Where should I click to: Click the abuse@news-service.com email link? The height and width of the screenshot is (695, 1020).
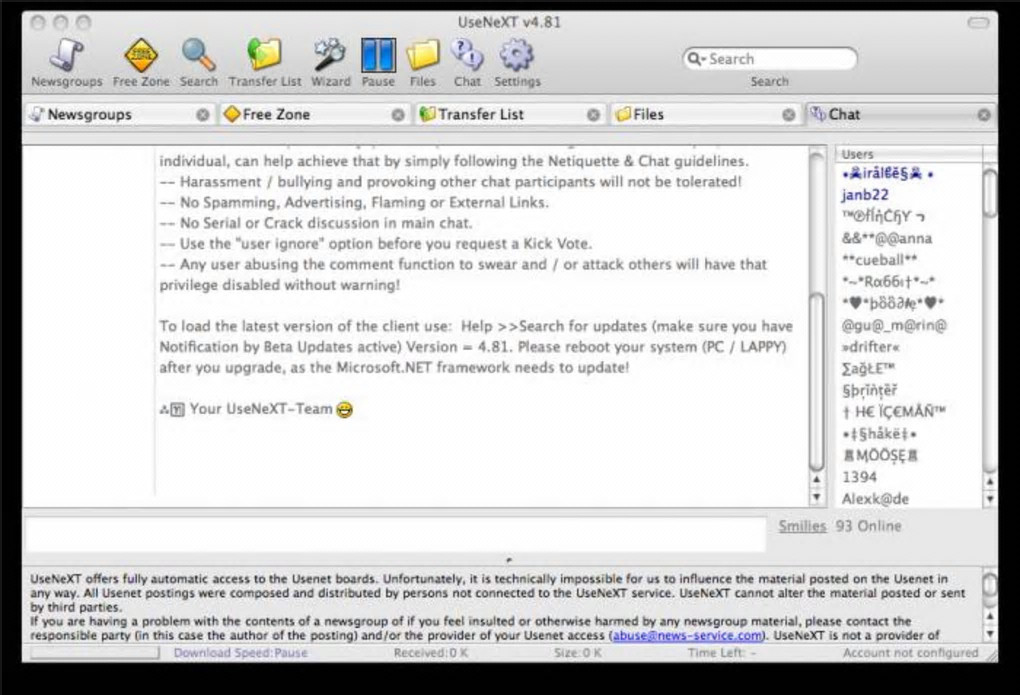pos(687,635)
